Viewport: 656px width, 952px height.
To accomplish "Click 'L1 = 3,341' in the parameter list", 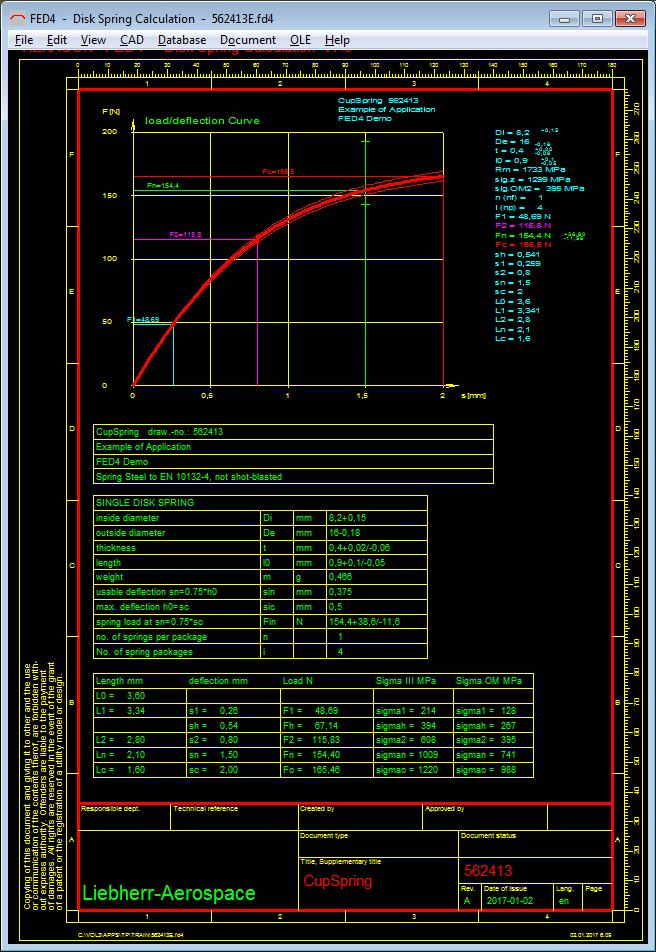I will 517,310.
